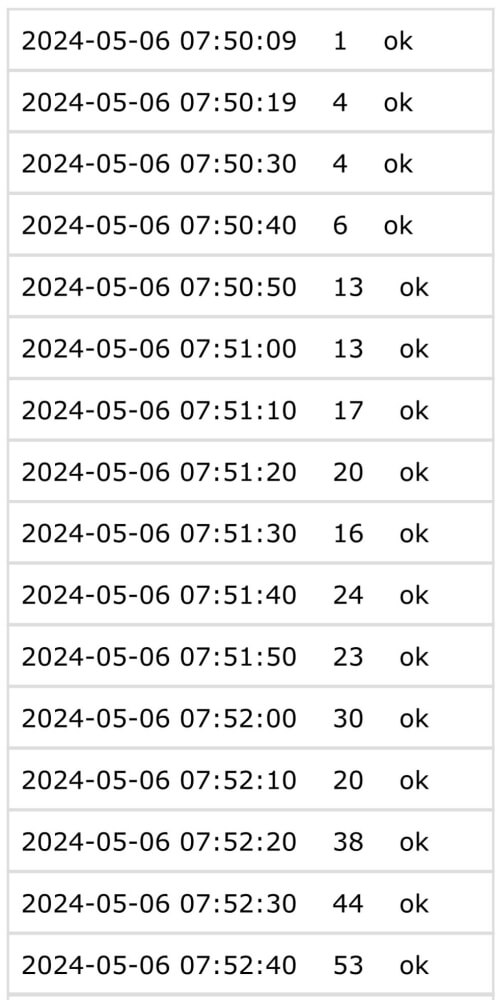Click the value 38 at 07:52:20
Image resolution: width=500 pixels, height=1000 pixels.
[348, 842]
